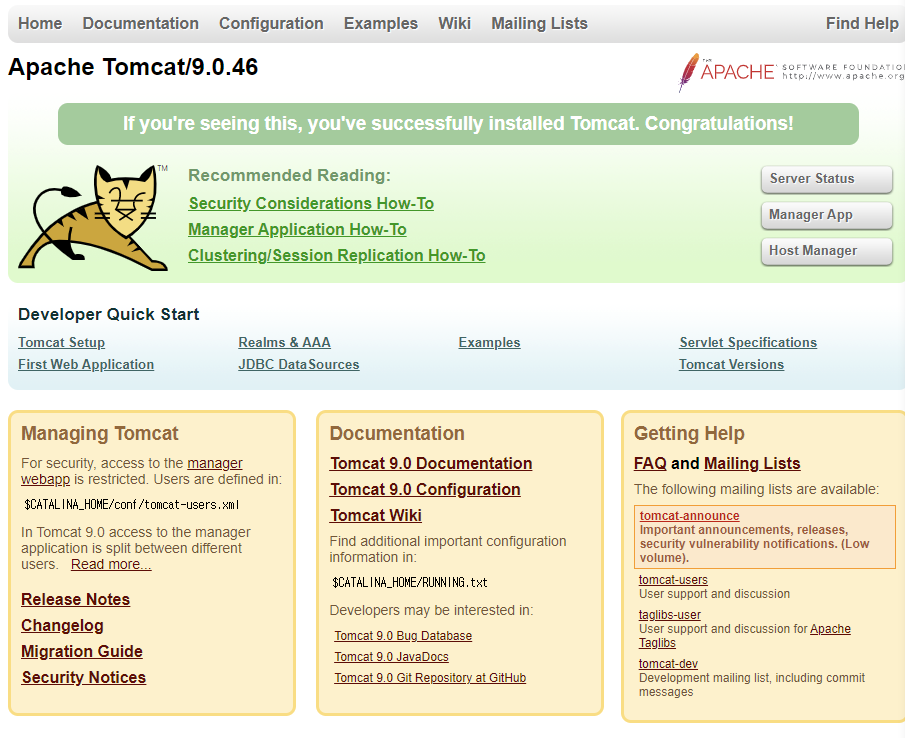
Task: Open Security Notices link
Action: click(84, 677)
